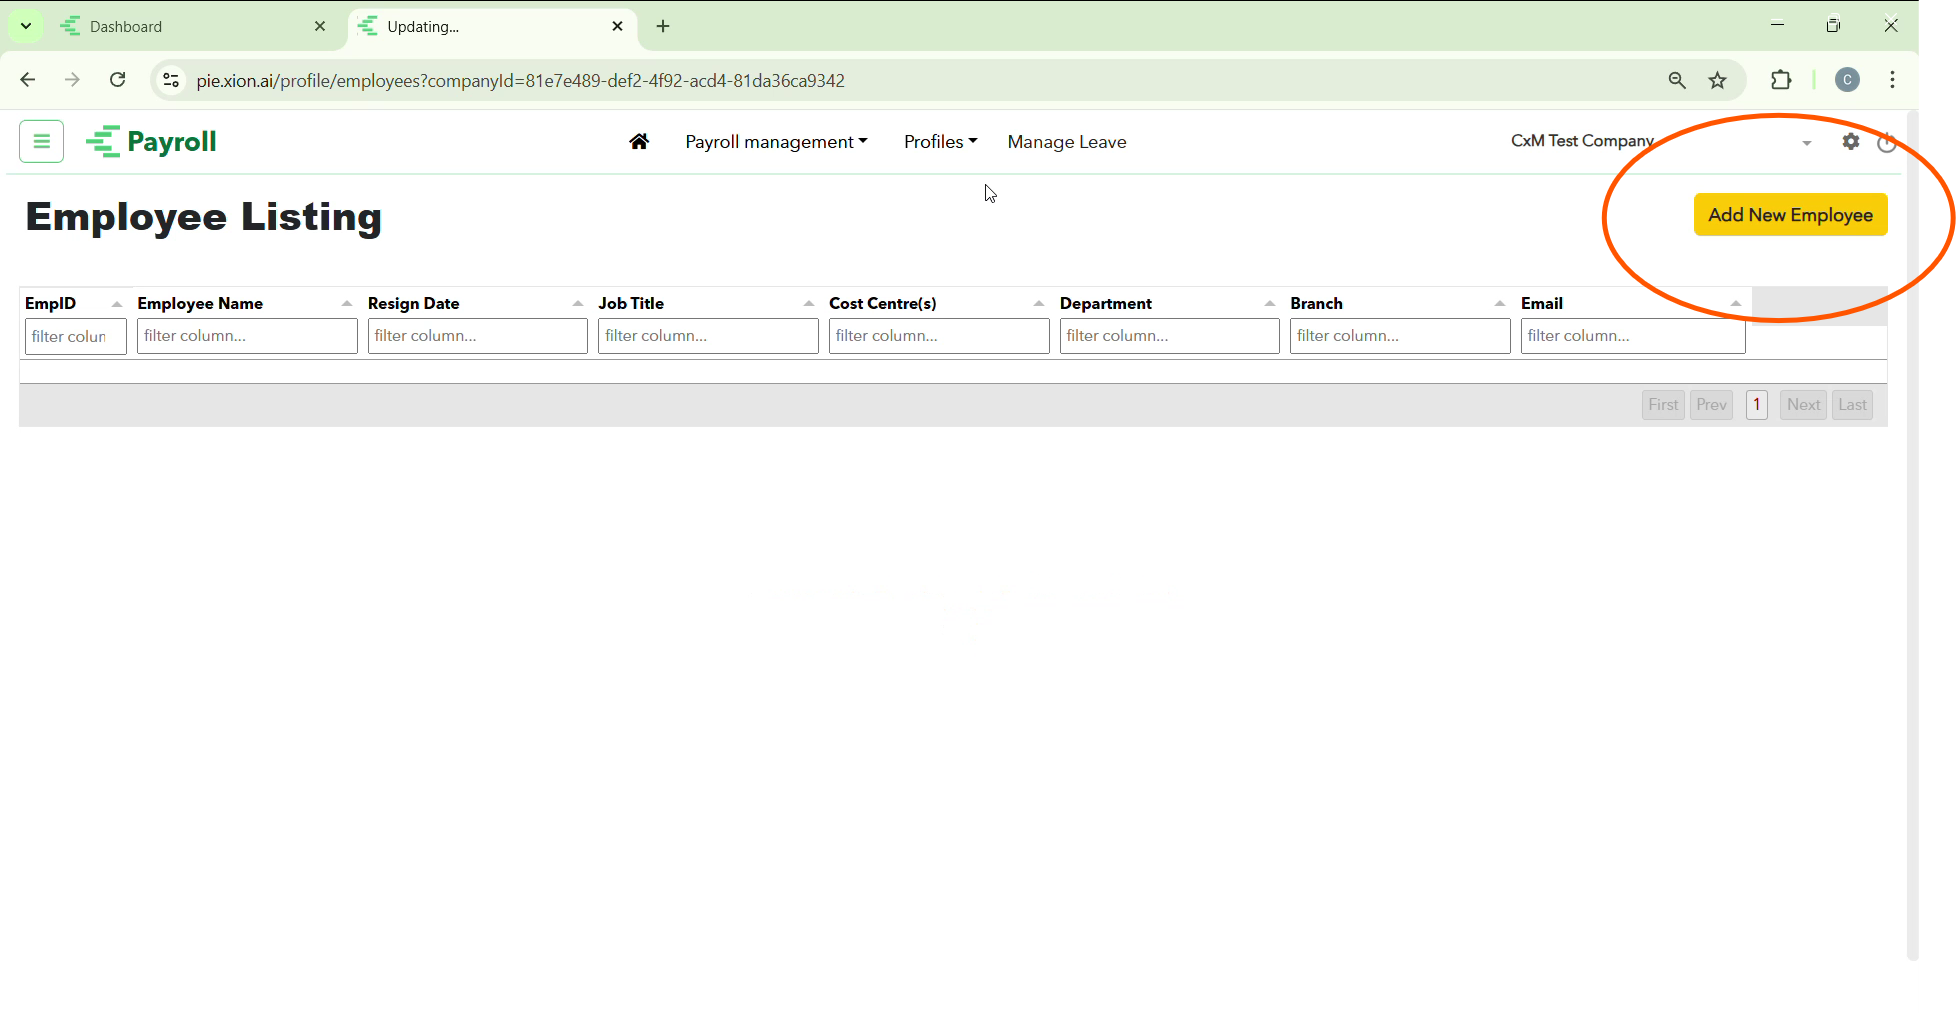This screenshot has height=1013, width=1956.
Task: Click Add New Employee button
Action: [1790, 215]
